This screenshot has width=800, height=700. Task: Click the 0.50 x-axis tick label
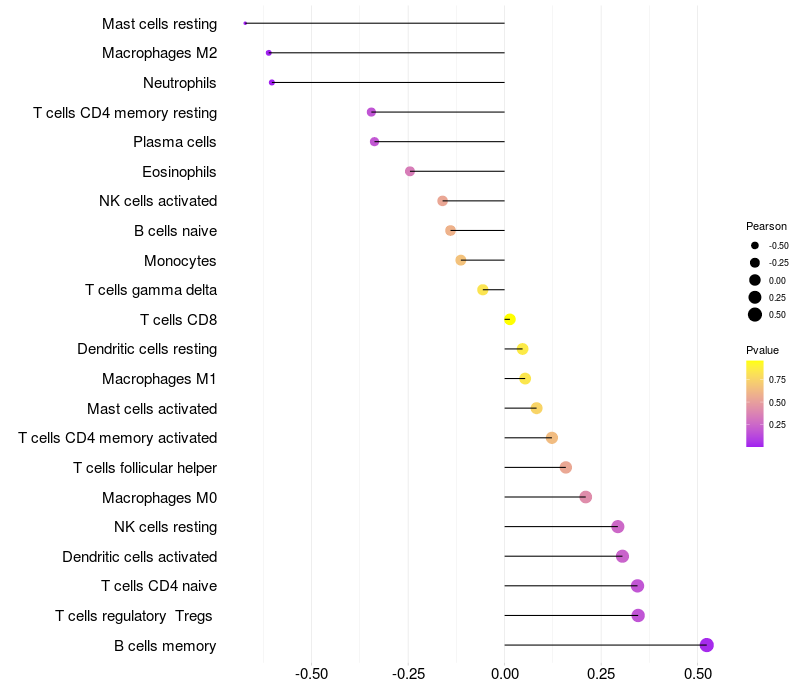pos(698,674)
